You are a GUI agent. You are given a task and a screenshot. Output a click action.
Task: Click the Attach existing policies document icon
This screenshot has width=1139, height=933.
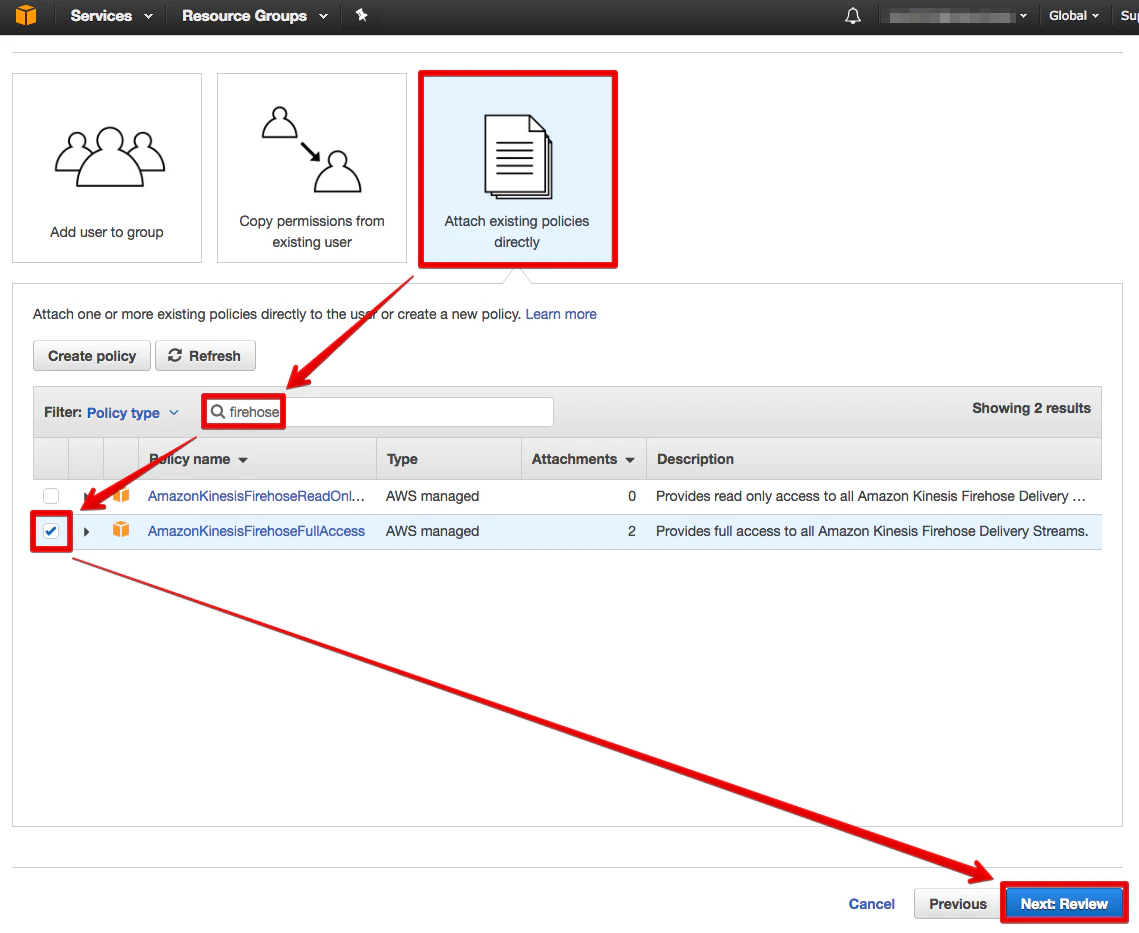518,156
